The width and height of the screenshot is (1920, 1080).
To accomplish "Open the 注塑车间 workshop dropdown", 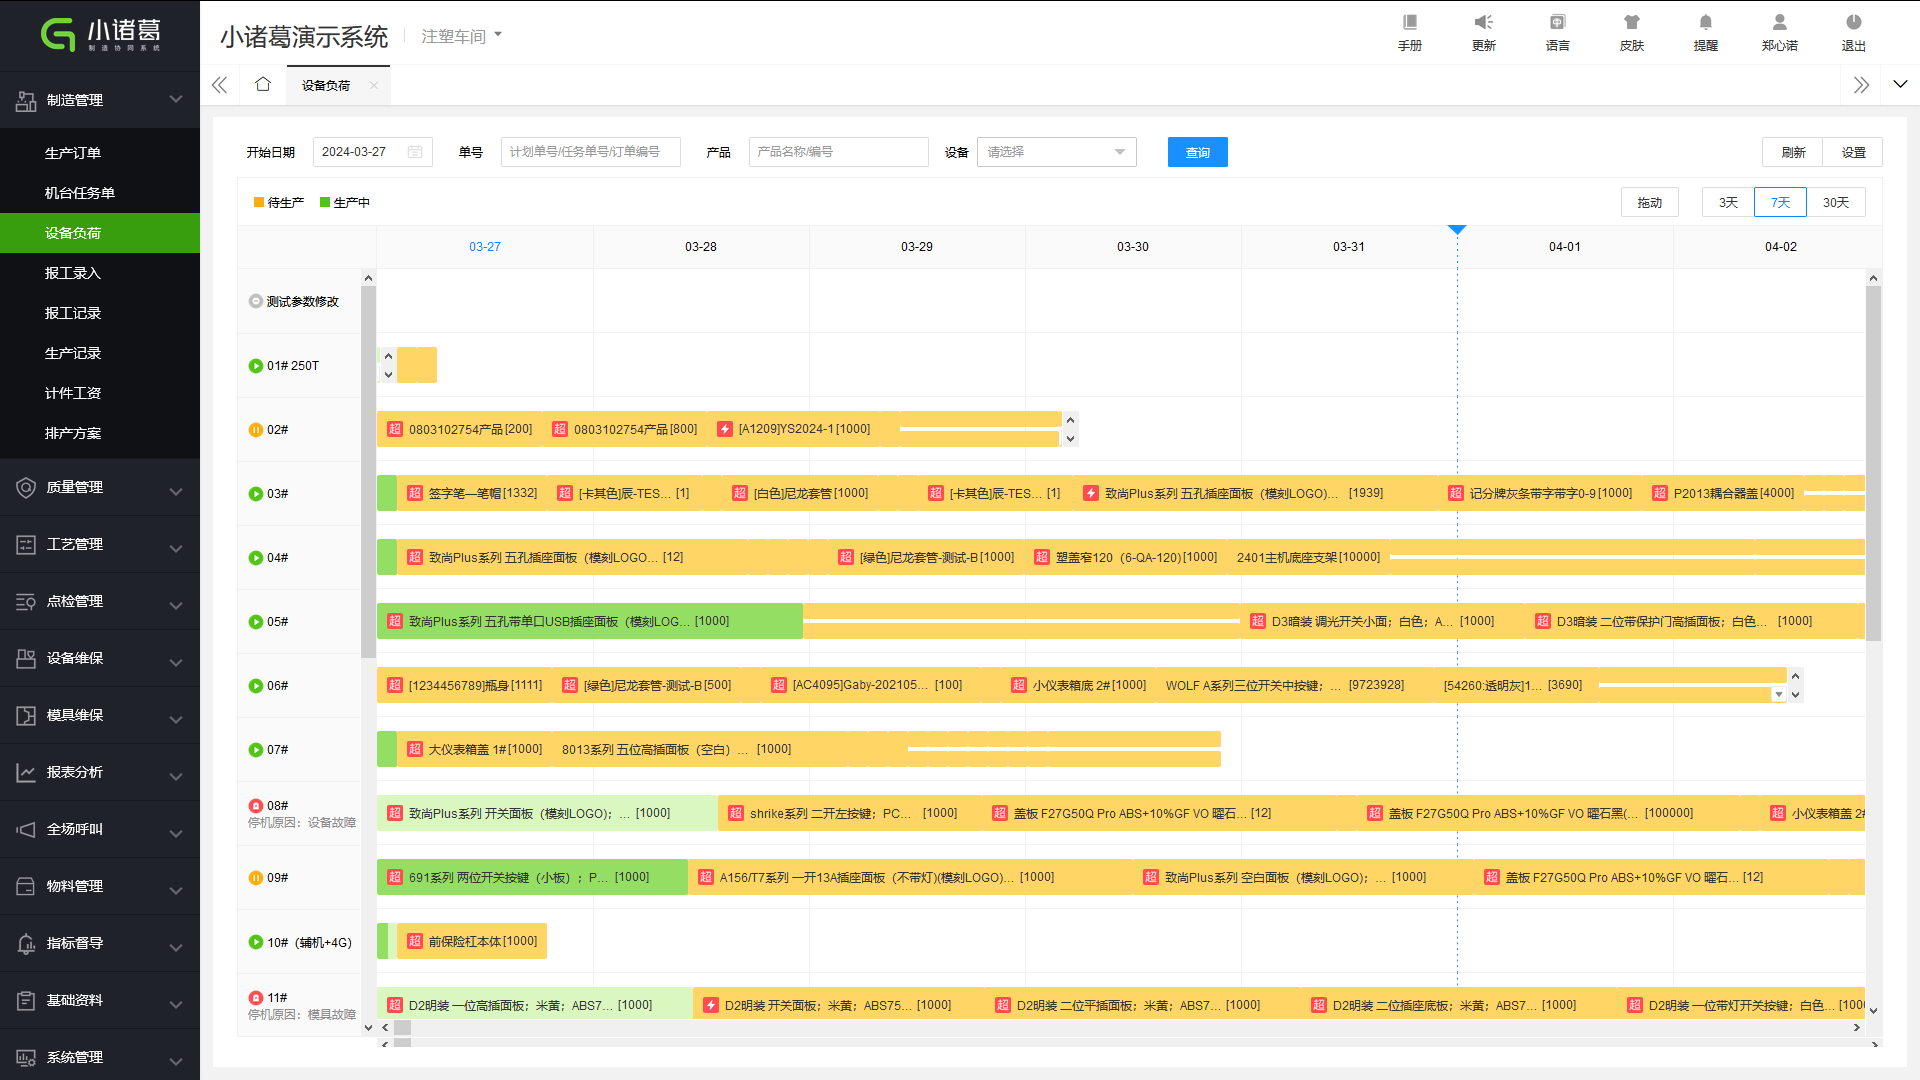I will [x=461, y=36].
